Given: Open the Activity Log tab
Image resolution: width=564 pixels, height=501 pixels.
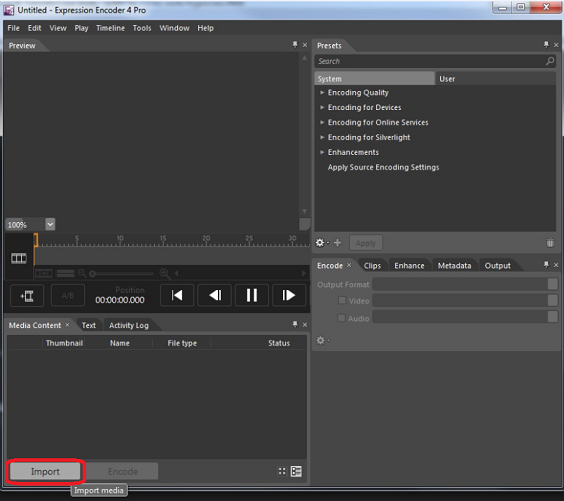Looking at the screenshot, I should (129, 325).
